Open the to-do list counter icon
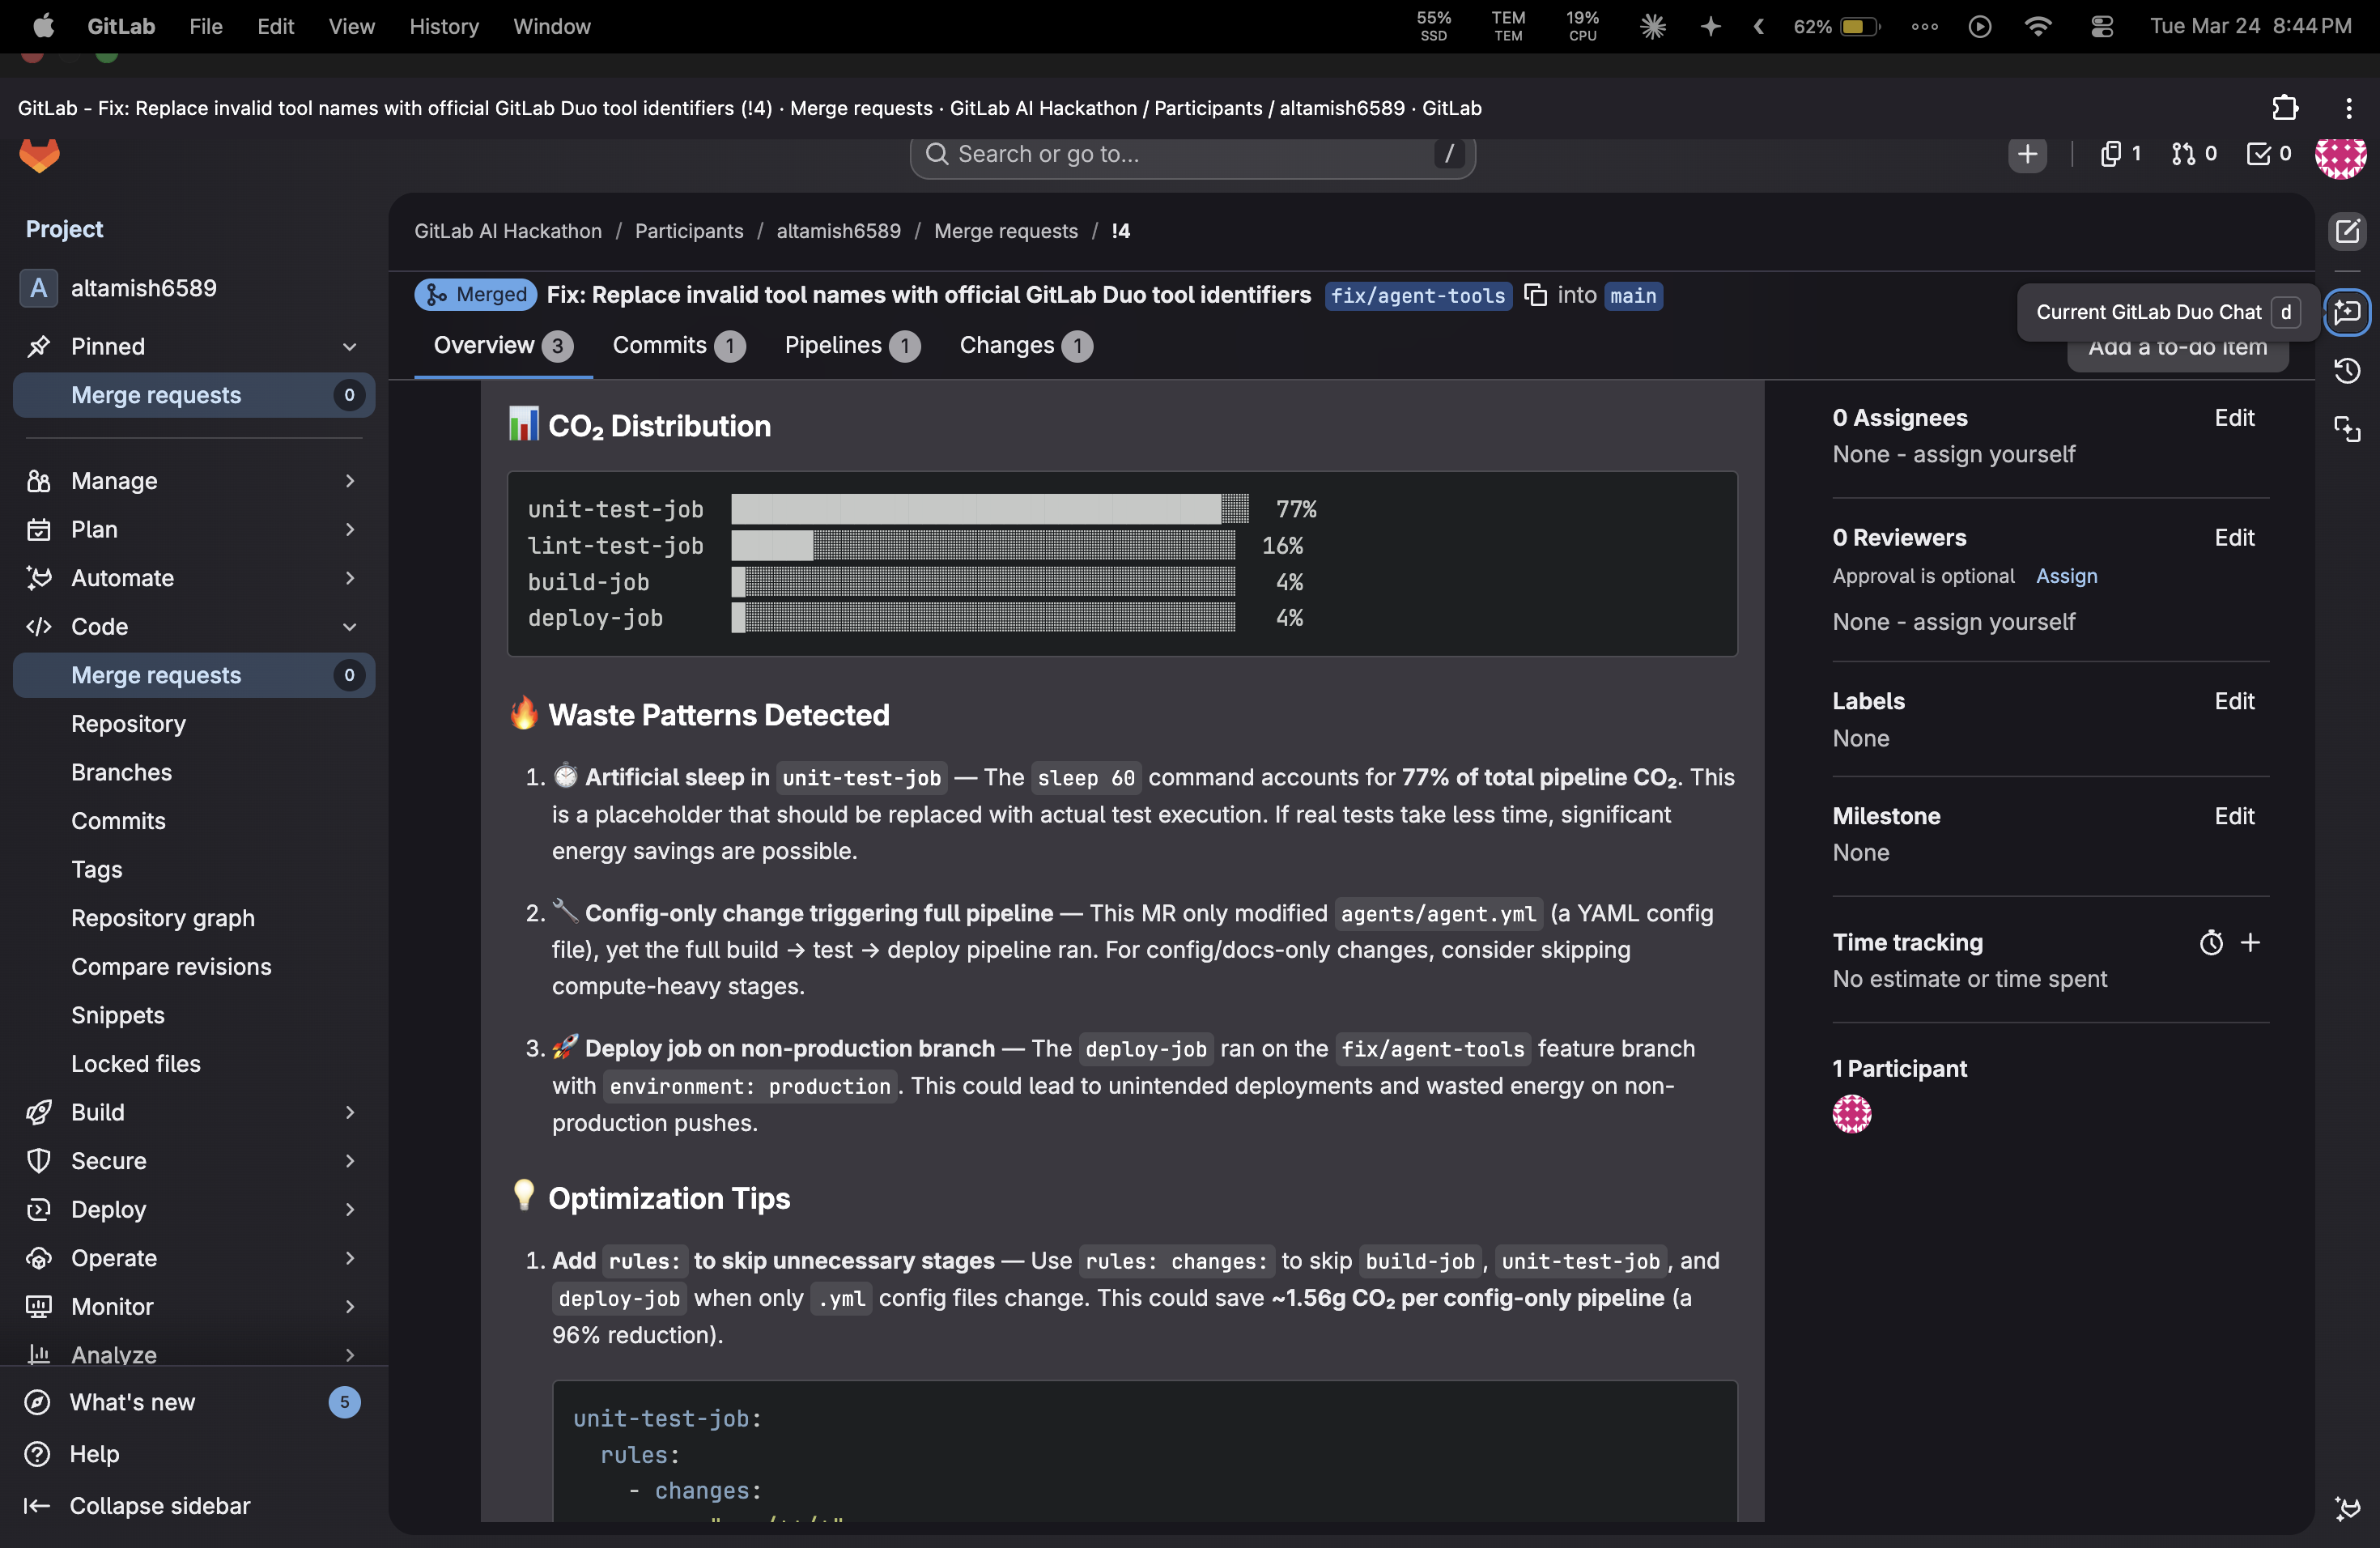The image size is (2380, 1548). click(2268, 154)
